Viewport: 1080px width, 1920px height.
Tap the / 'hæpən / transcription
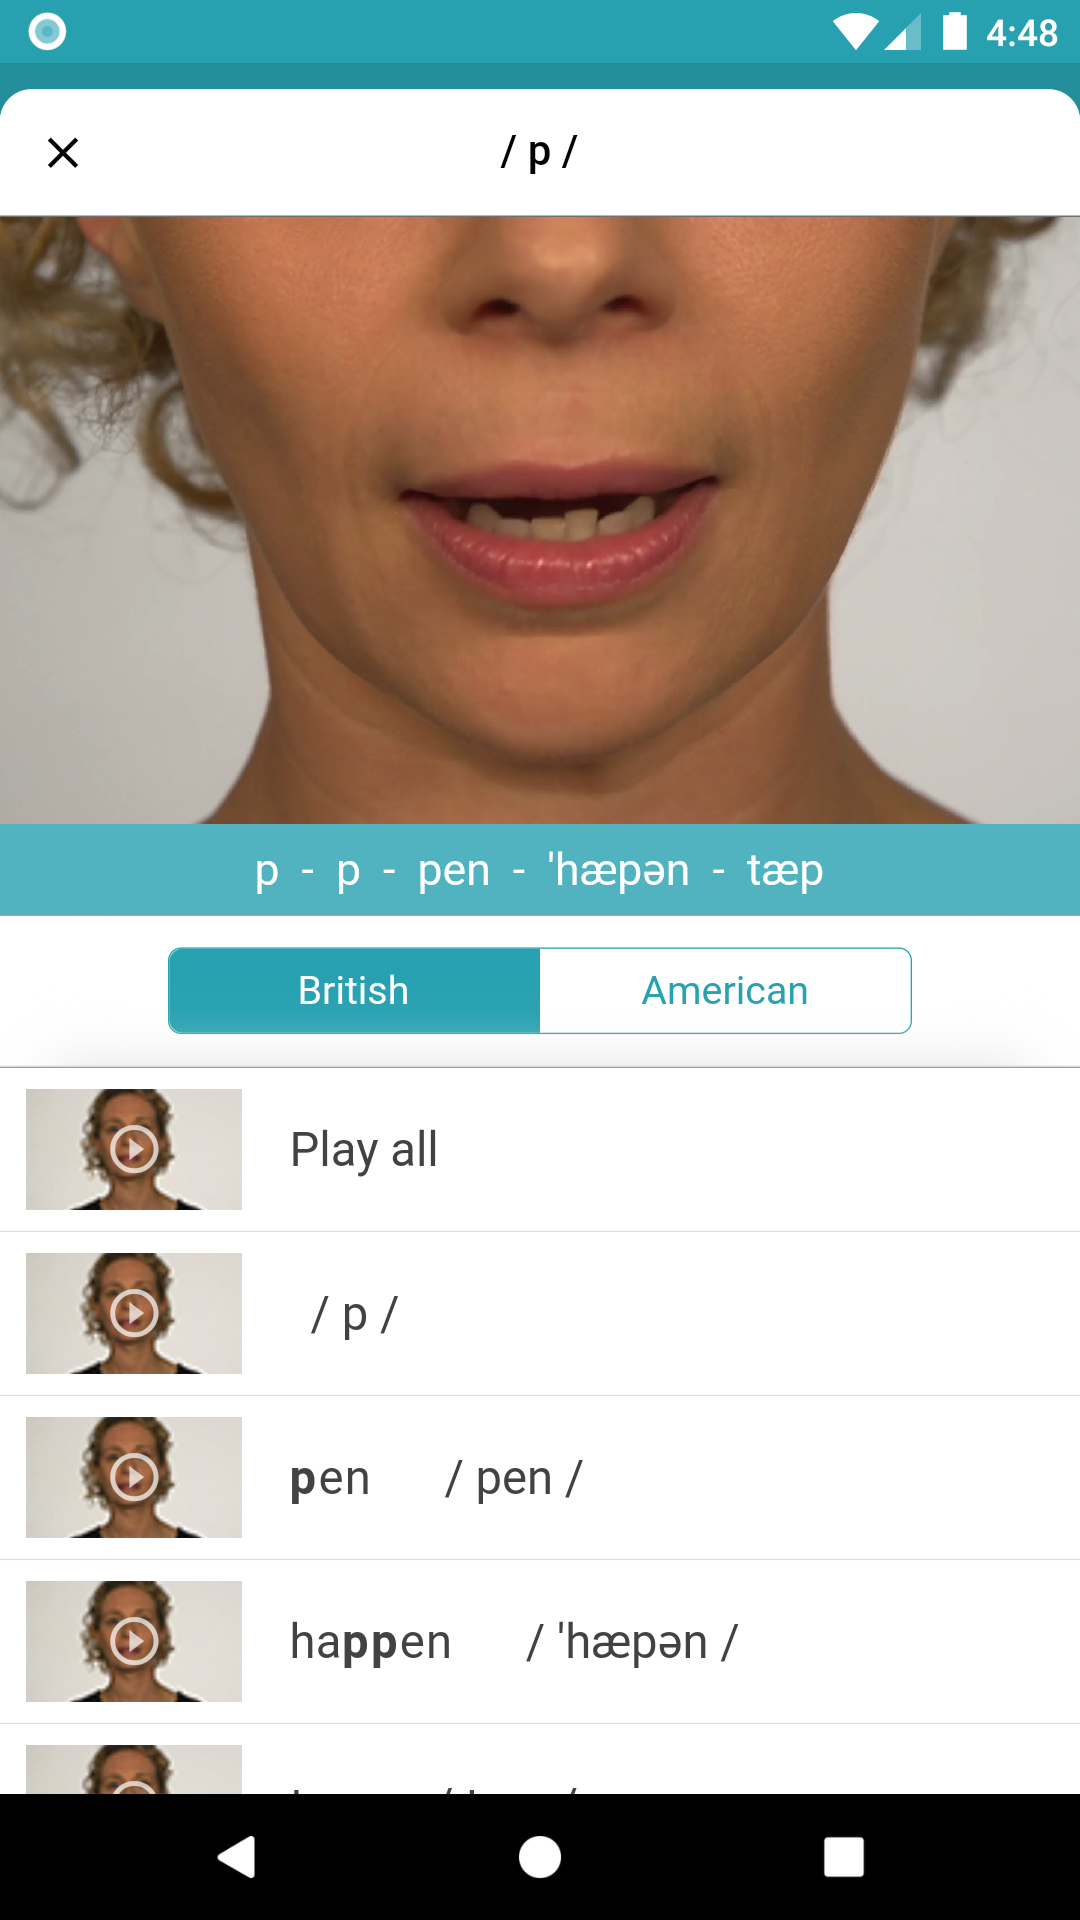(x=632, y=1643)
